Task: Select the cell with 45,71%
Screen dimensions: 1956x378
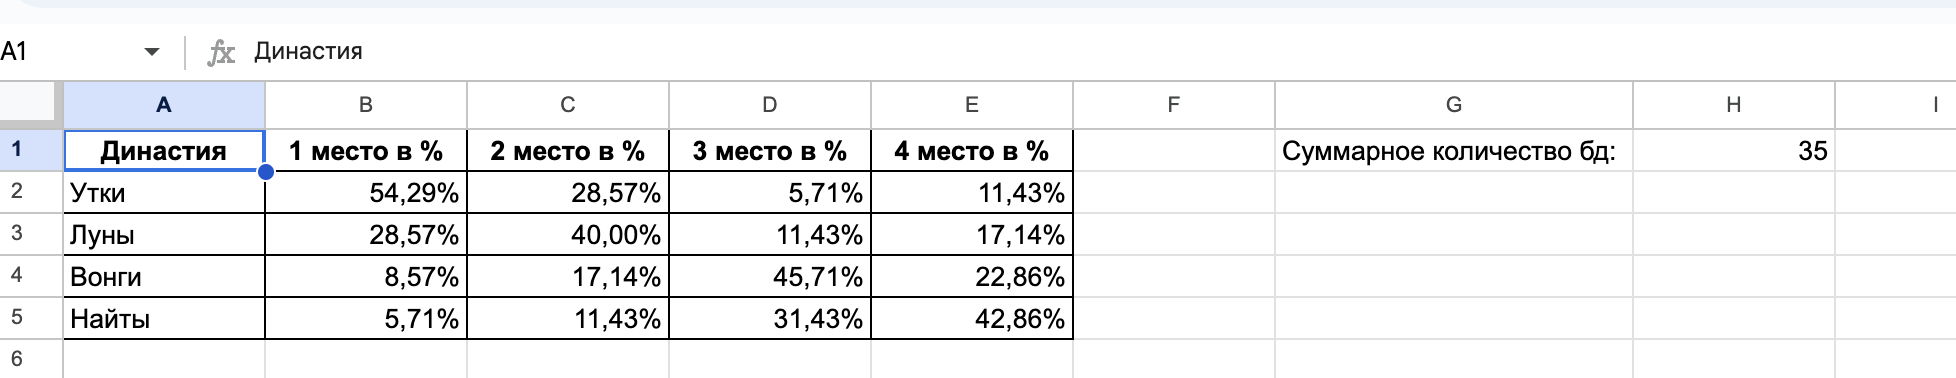Action: coord(770,276)
